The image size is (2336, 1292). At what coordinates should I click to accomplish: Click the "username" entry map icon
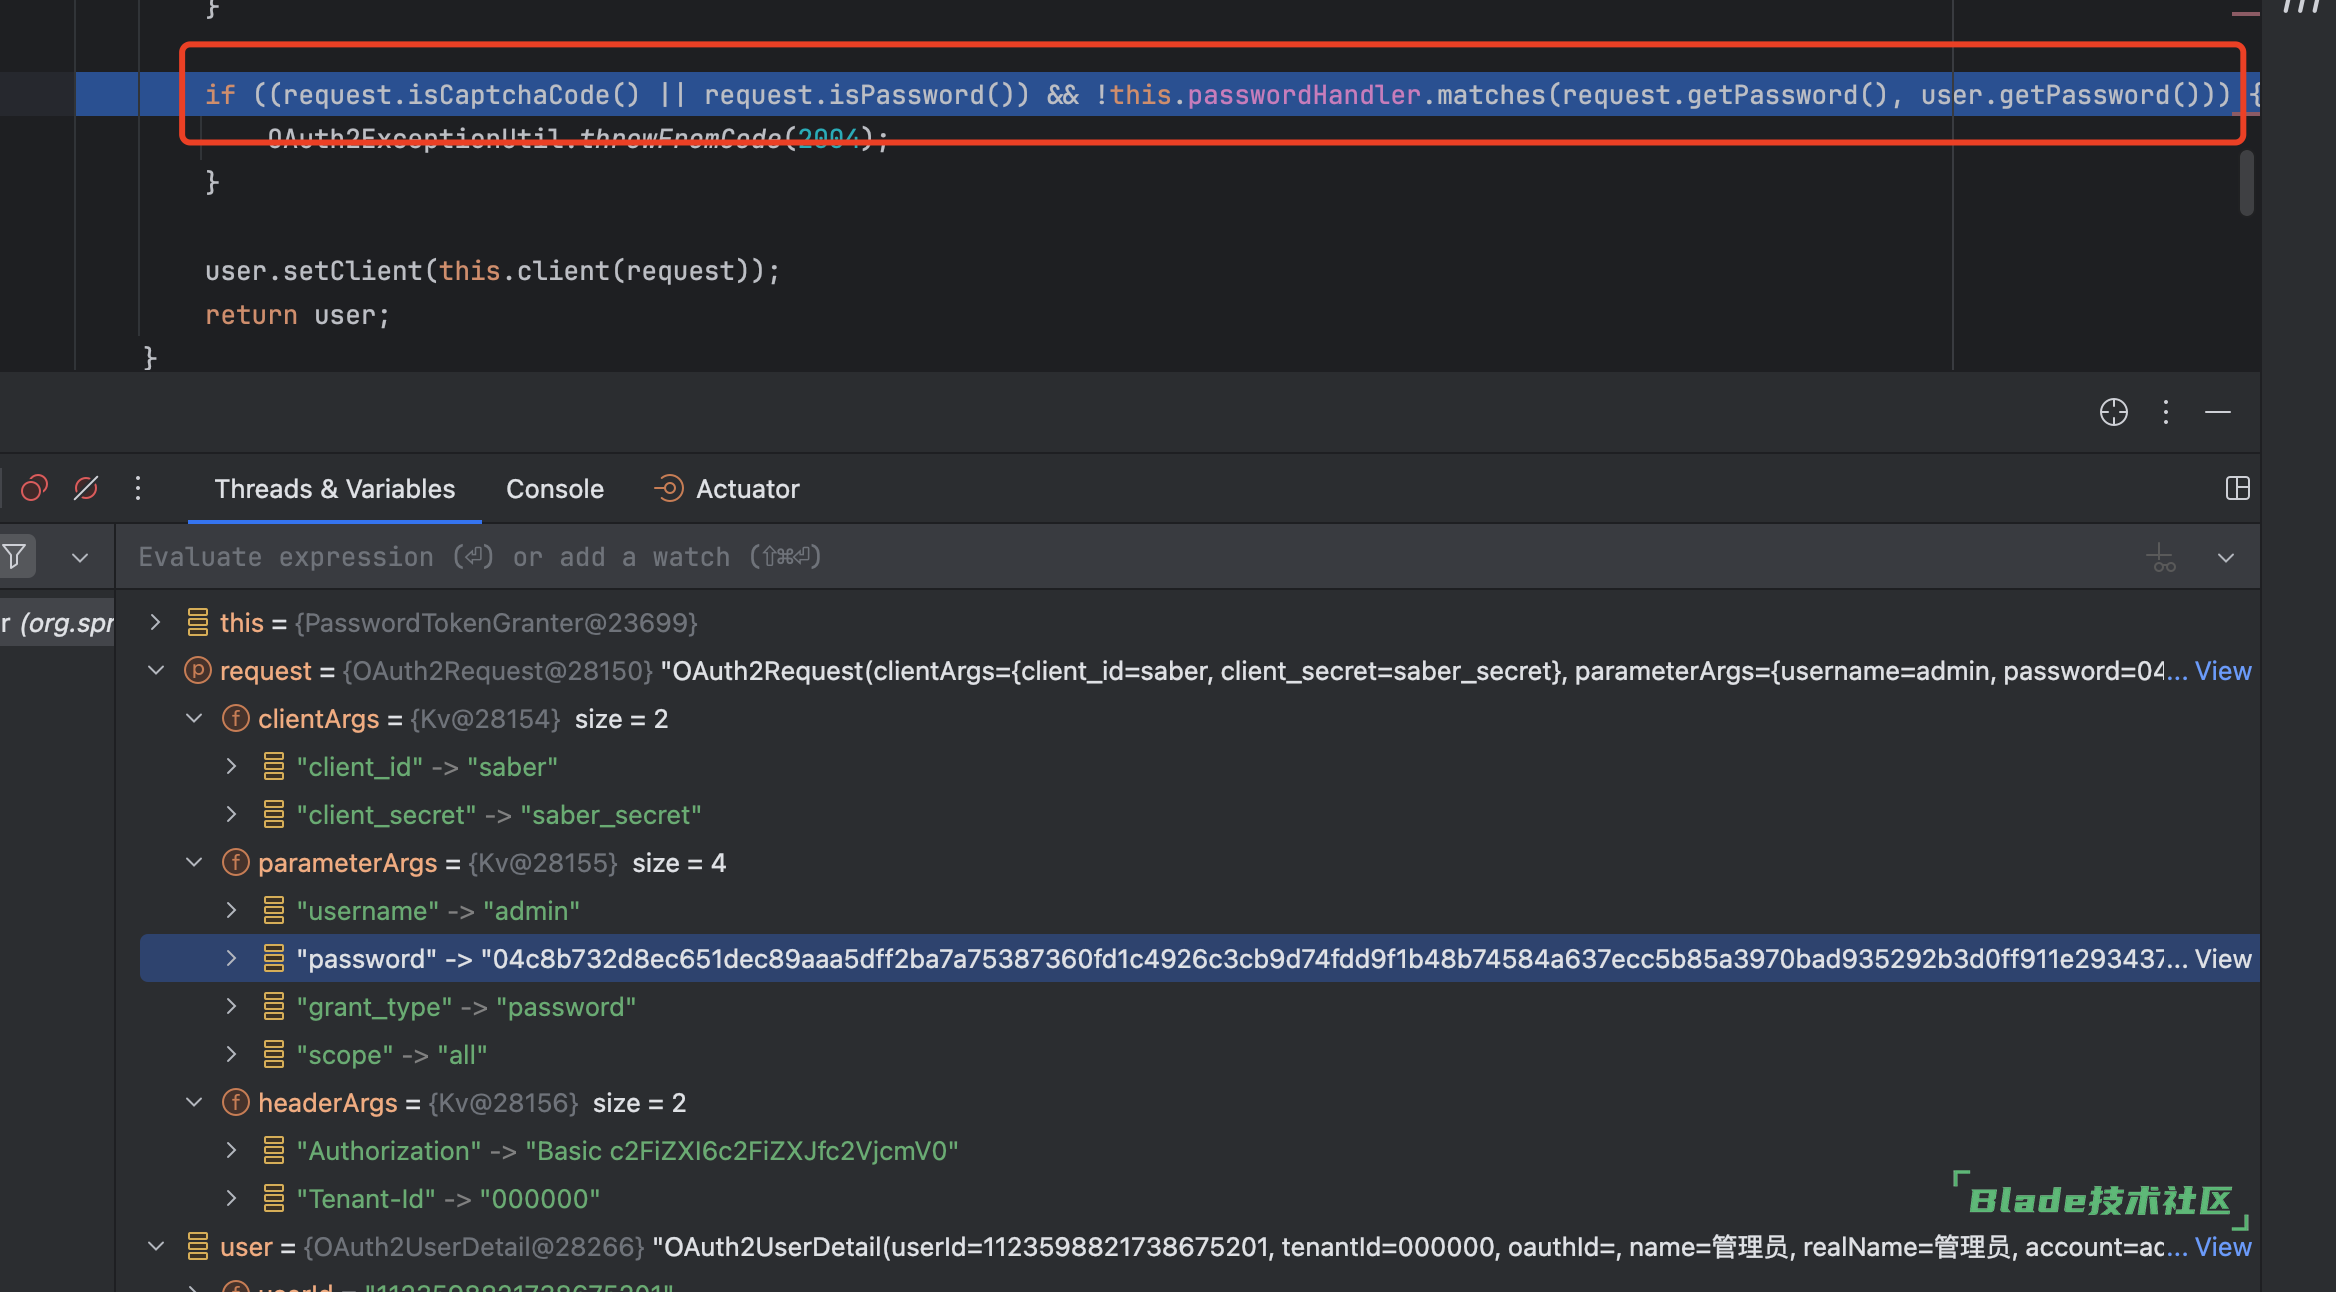click(274, 910)
